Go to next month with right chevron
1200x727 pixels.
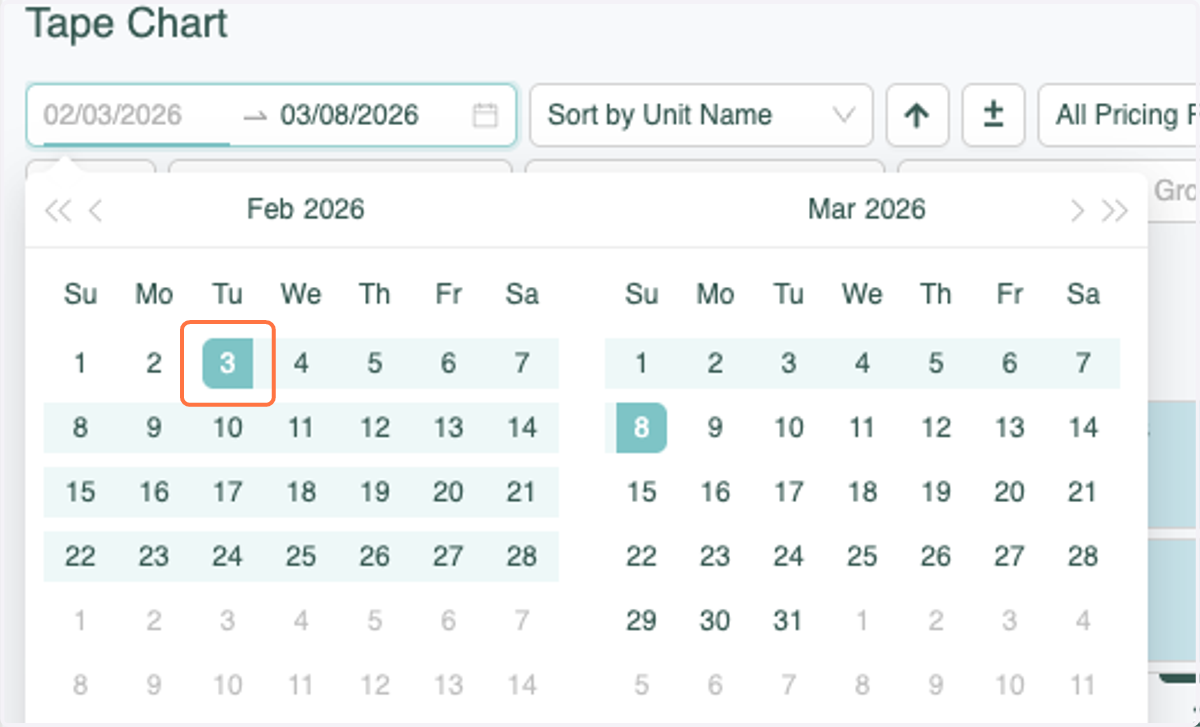(x=1077, y=210)
